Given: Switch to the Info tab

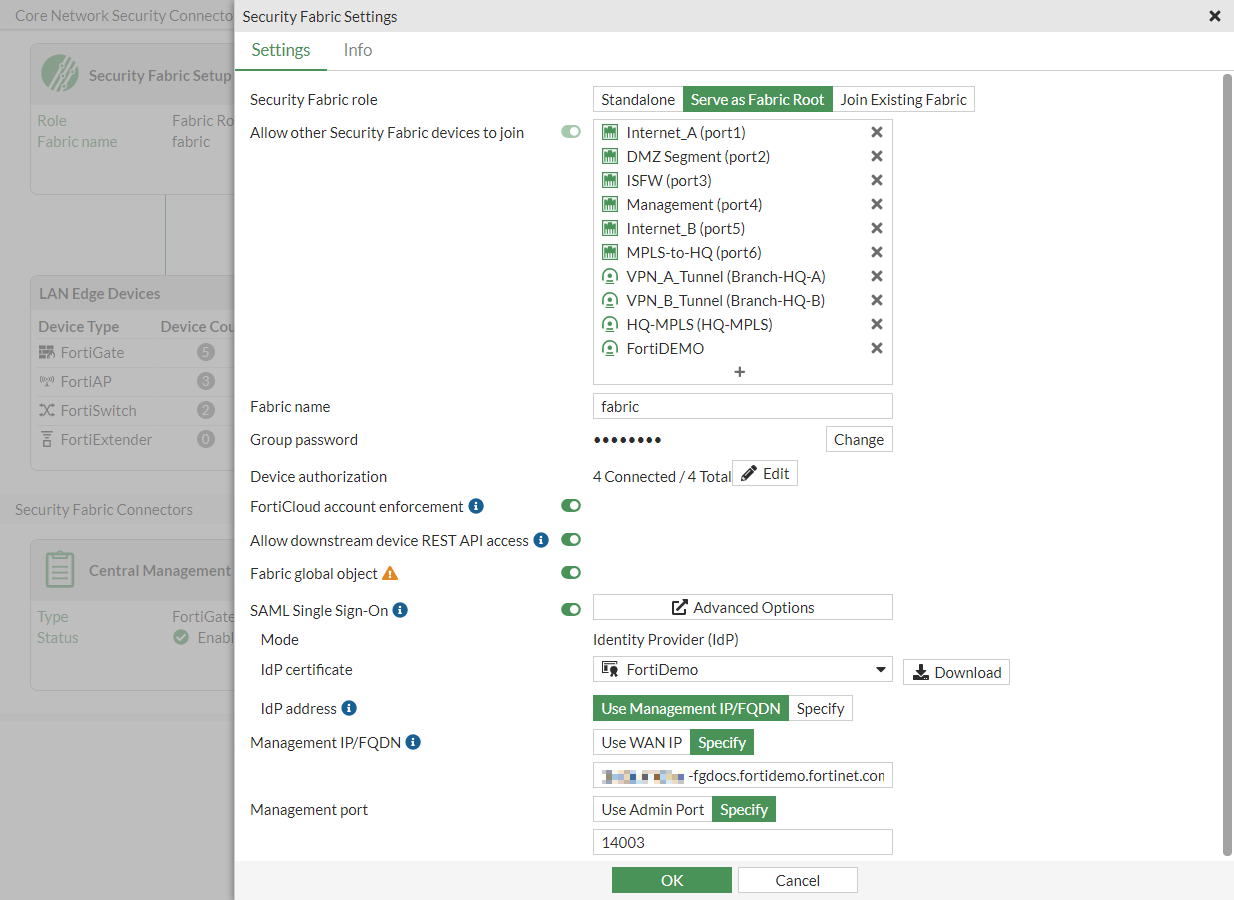Looking at the screenshot, I should pyautogui.click(x=357, y=50).
